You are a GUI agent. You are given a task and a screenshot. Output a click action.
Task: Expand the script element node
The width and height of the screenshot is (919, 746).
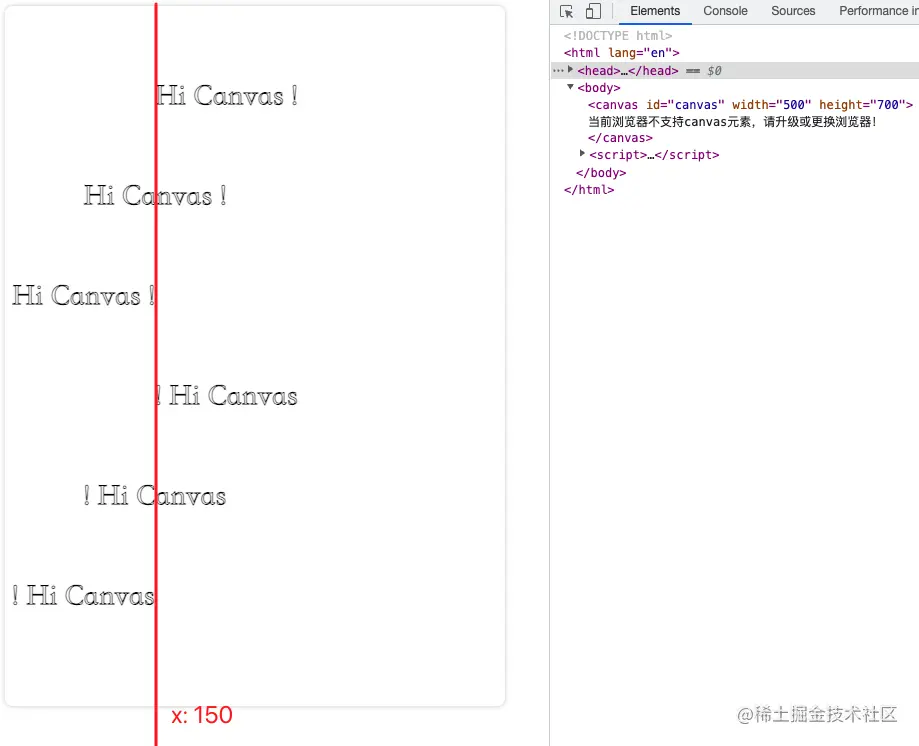pos(583,154)
